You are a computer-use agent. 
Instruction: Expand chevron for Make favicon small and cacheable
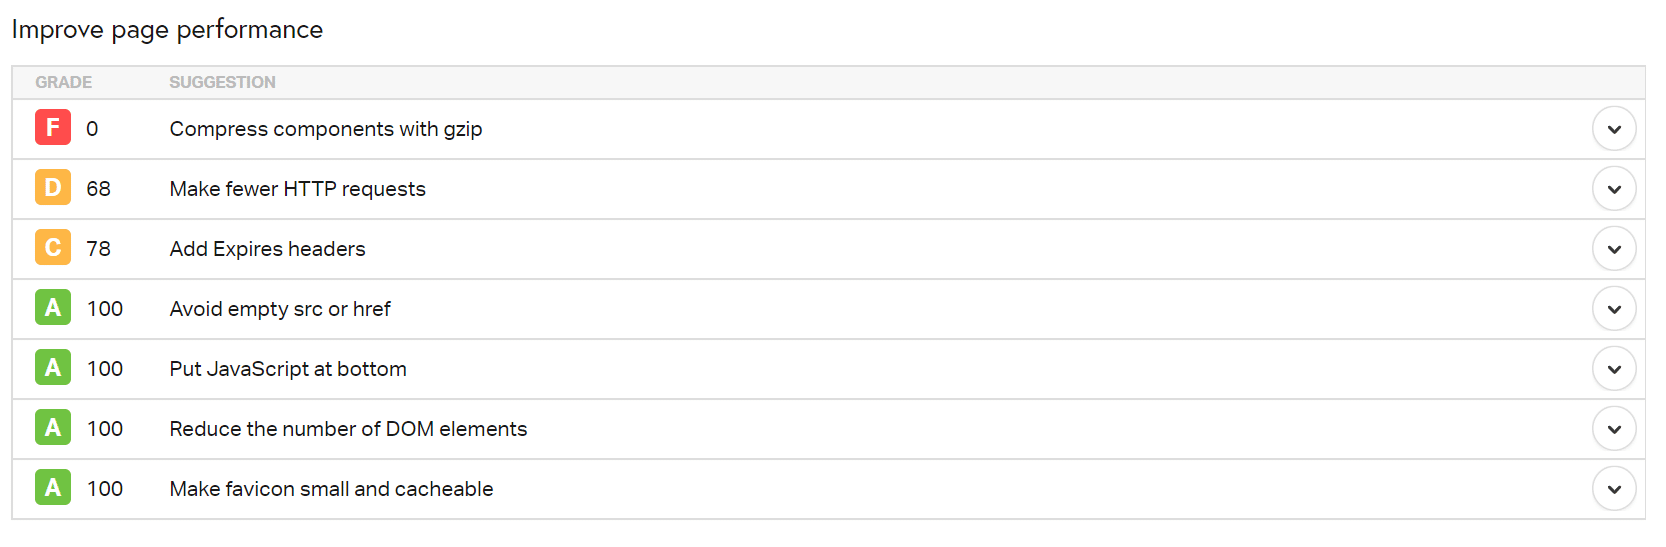pos(1614,489)
